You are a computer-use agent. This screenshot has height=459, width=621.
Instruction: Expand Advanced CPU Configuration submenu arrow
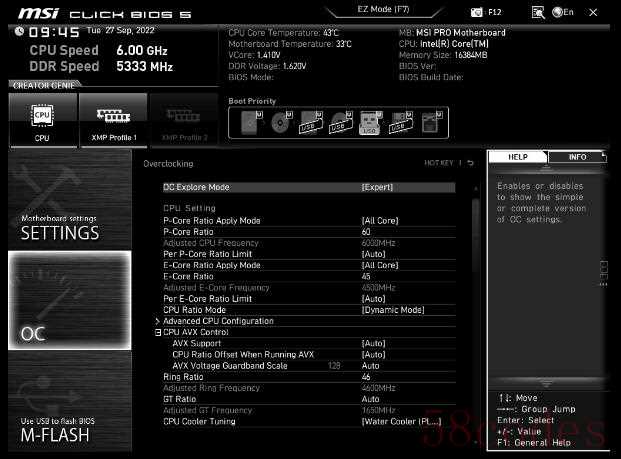point(157,321)
